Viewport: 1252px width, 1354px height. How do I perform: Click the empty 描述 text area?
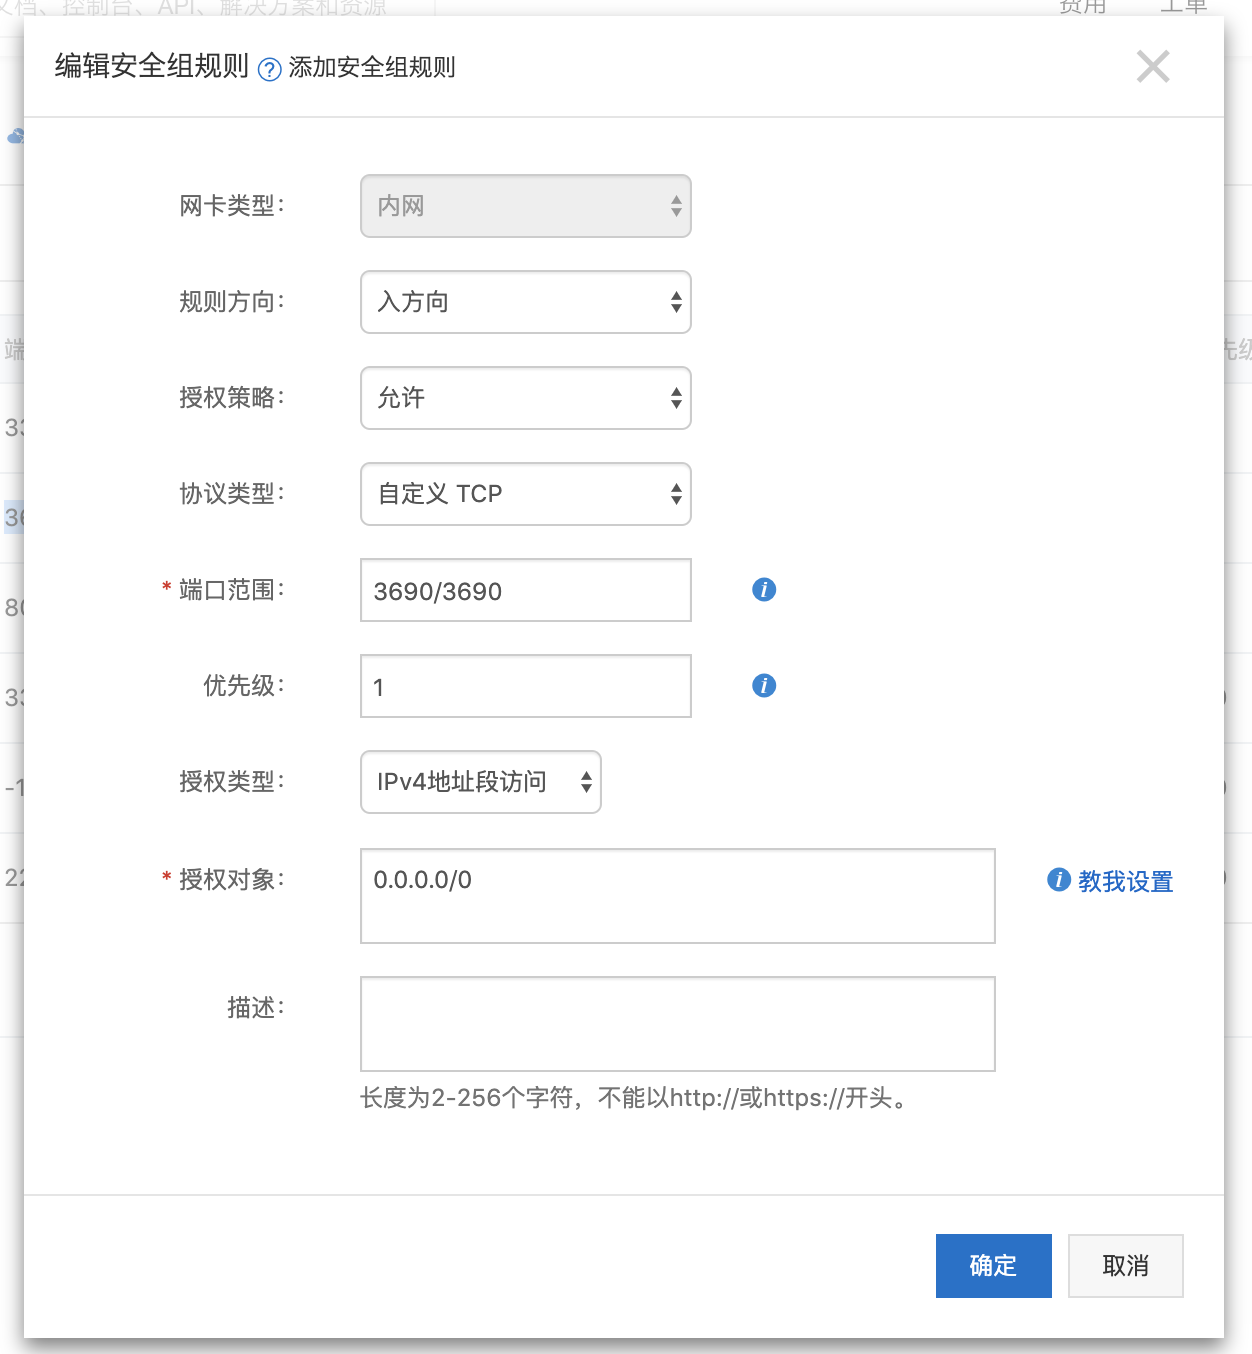(x=677, y=1023)
